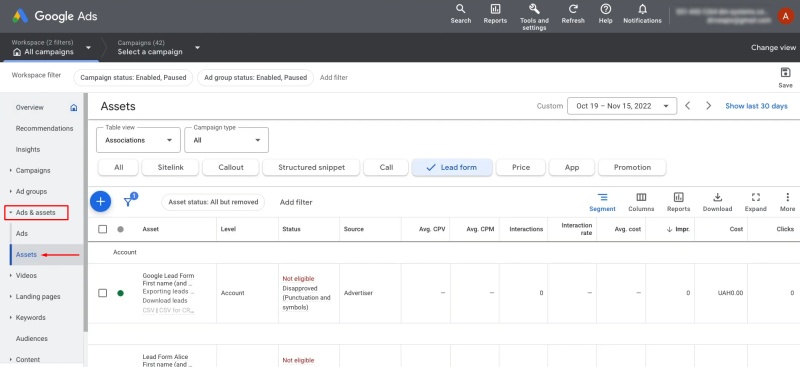Open Ads under Ads & assets
This screenshot has width=800, height=367.
point(21,233)
